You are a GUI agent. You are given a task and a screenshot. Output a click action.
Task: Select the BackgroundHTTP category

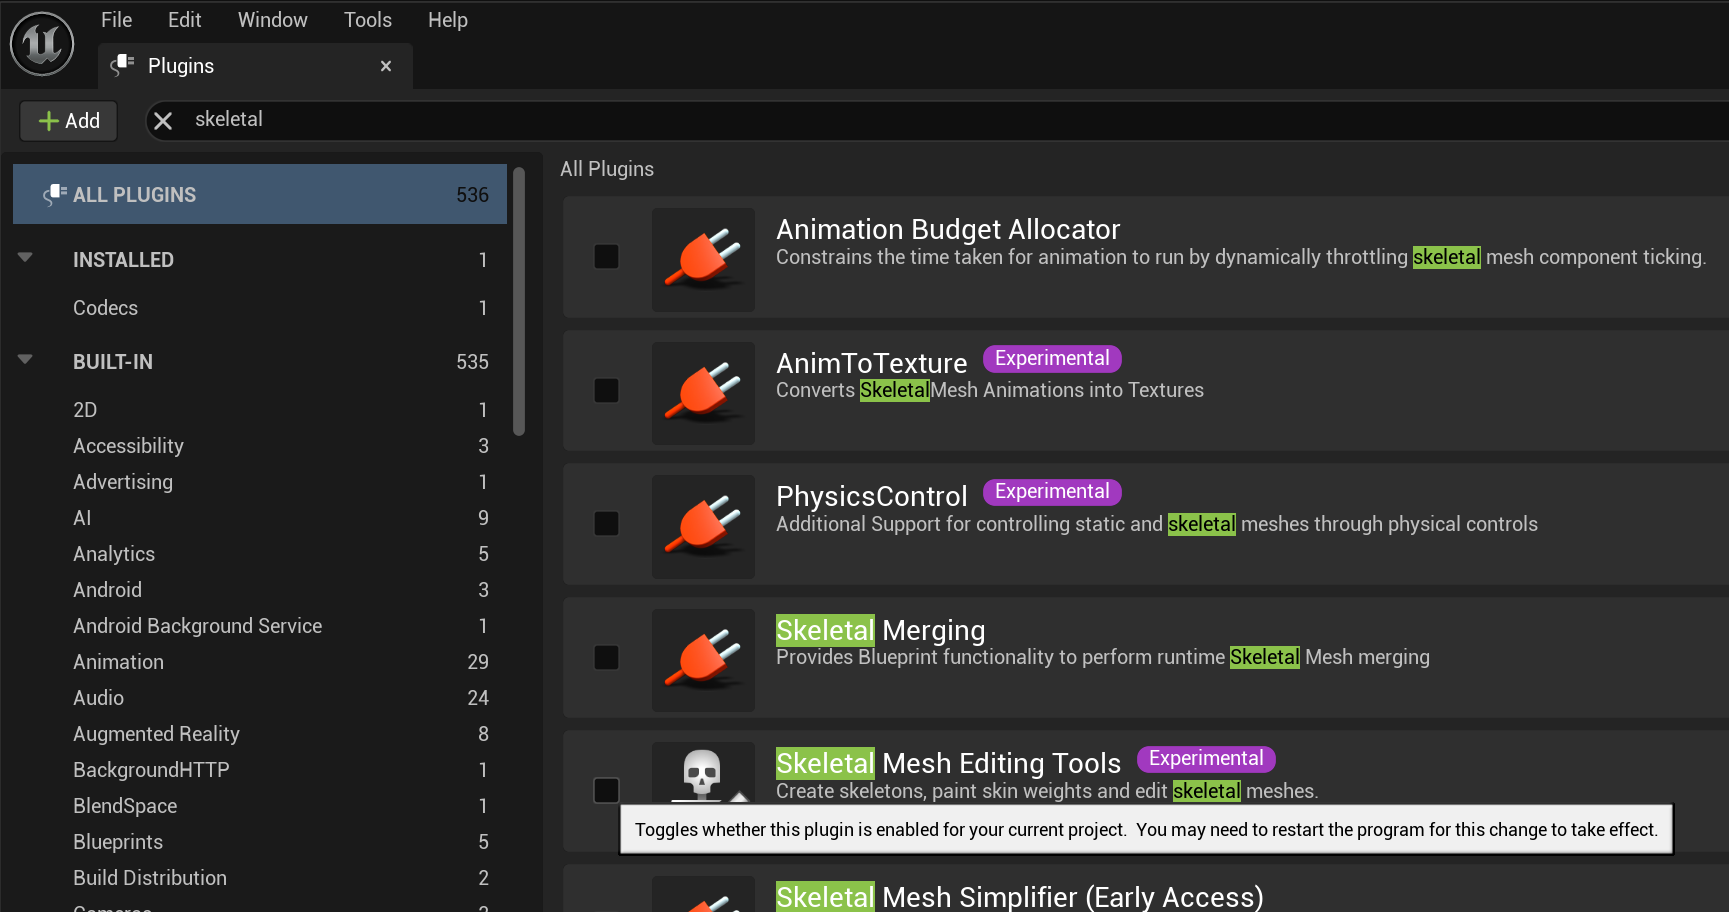pyautogui.click(x=260, y=770)
